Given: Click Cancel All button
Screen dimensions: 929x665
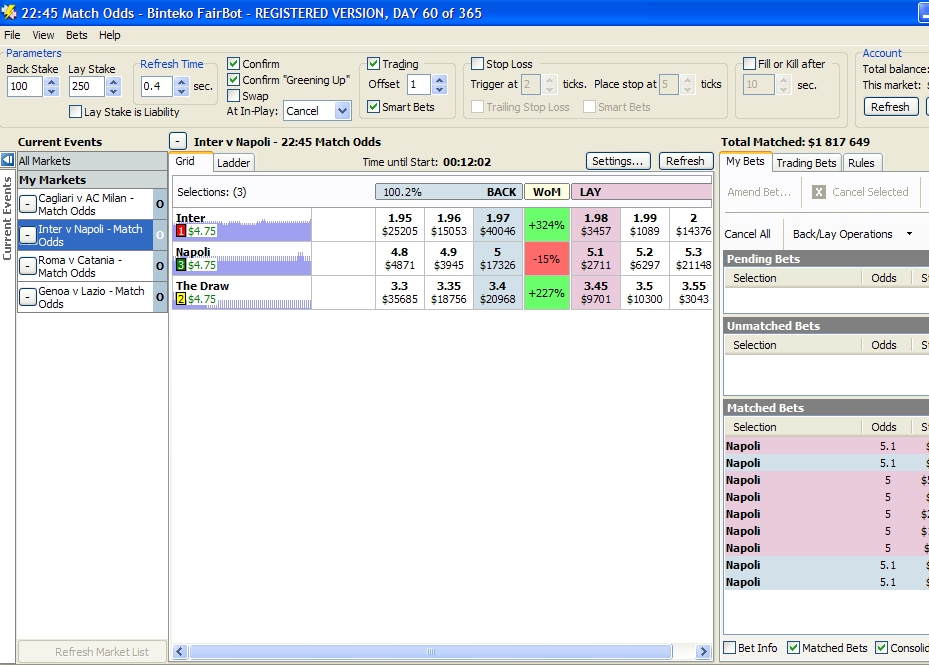Looking at the screenshot, I should click(x=747, y=234).
